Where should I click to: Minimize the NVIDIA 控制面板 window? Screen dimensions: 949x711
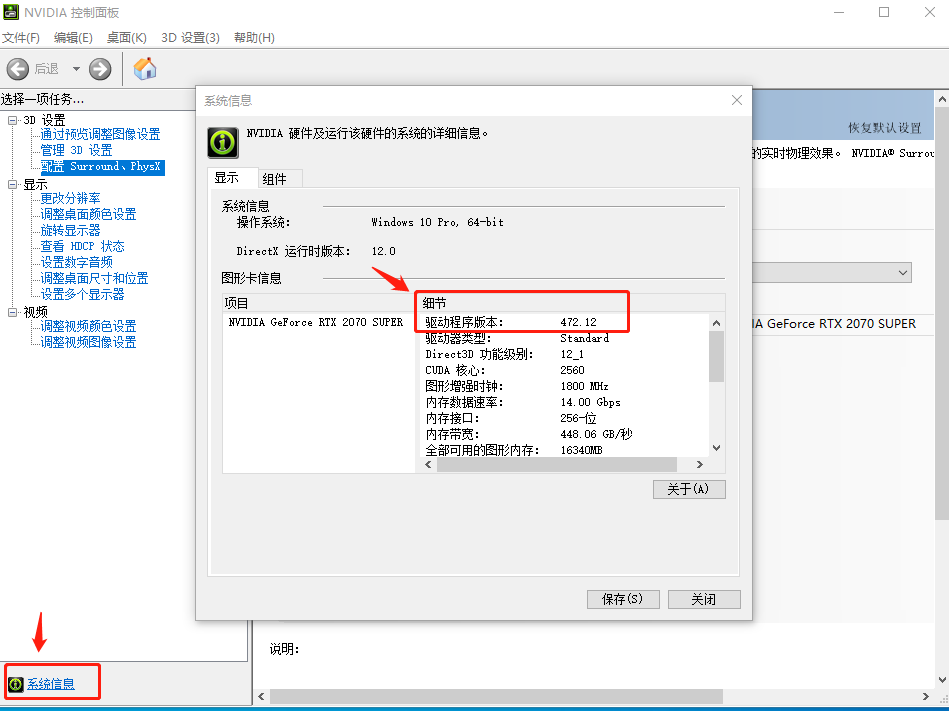(x=839, y=12)
